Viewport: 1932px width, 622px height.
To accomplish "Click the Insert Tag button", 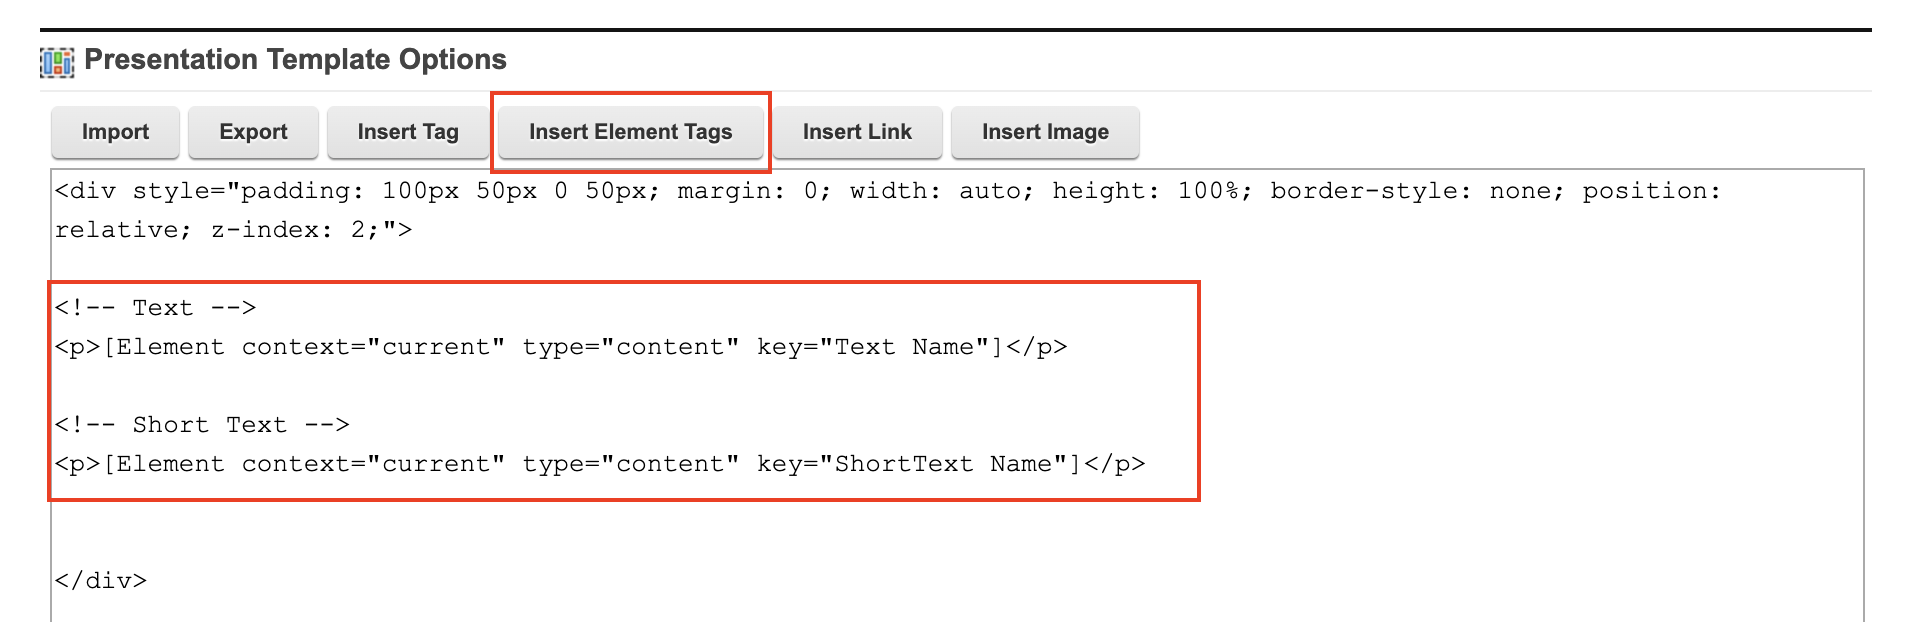I will (x=408, y=132).
